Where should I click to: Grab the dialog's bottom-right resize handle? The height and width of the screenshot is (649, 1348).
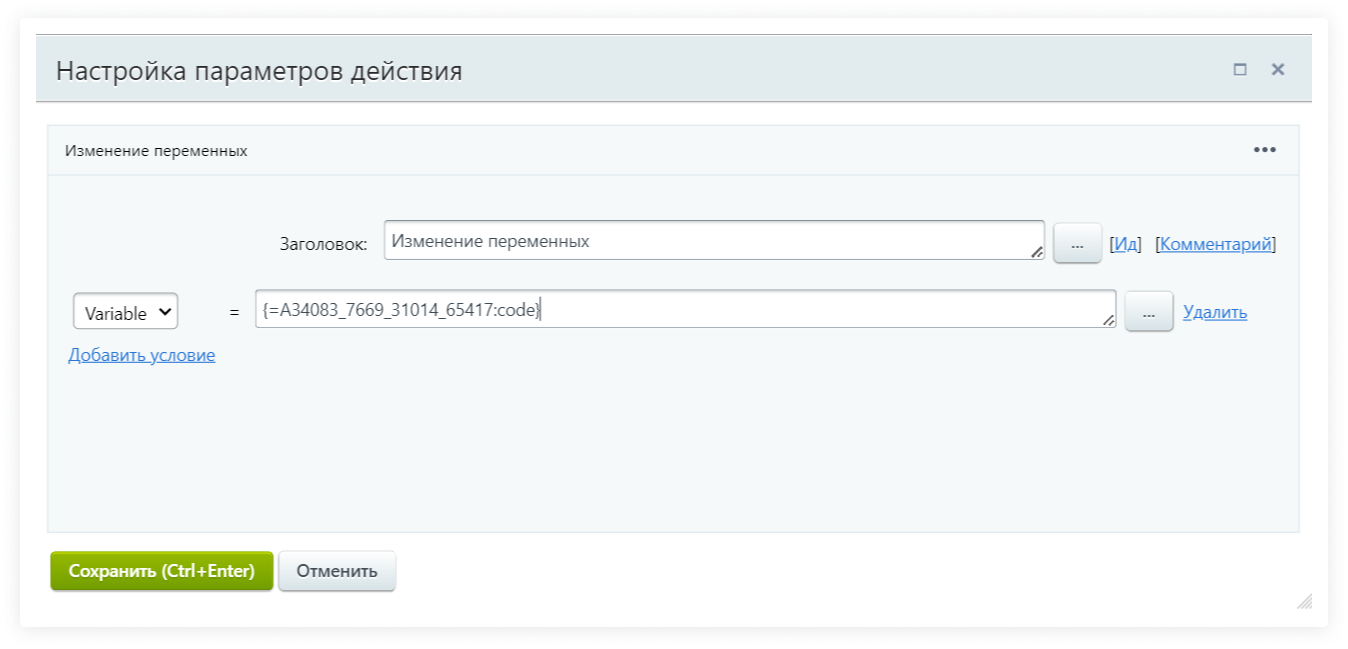coord(1304,601)
